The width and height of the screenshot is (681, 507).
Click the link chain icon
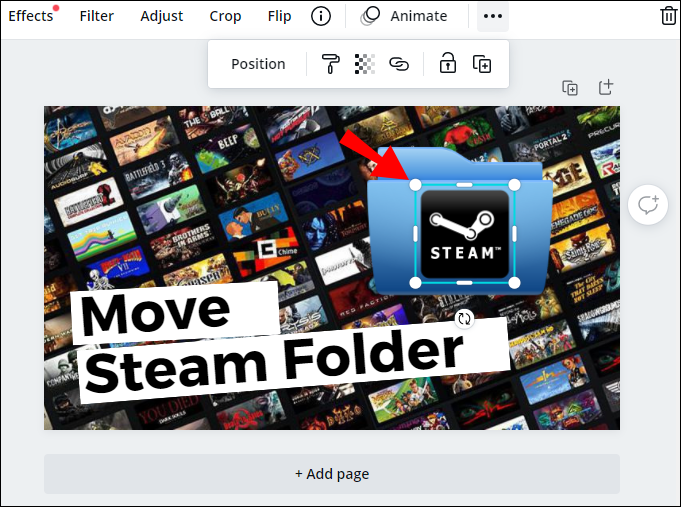[399, 64]
